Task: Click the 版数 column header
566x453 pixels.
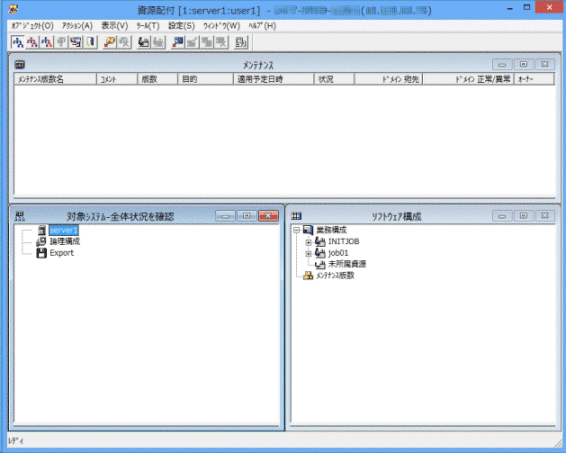Action: 158,79
